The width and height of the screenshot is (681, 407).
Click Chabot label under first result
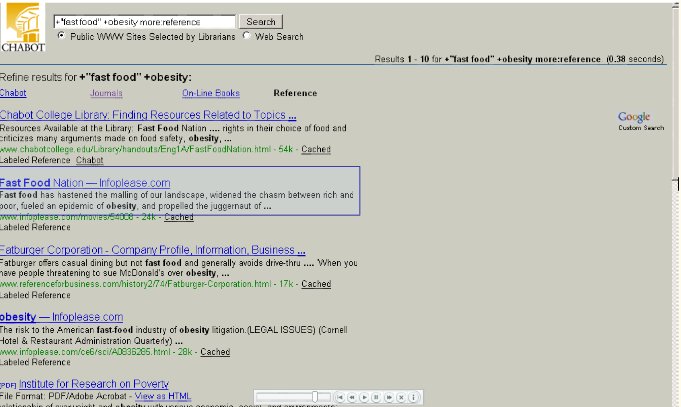89,160
